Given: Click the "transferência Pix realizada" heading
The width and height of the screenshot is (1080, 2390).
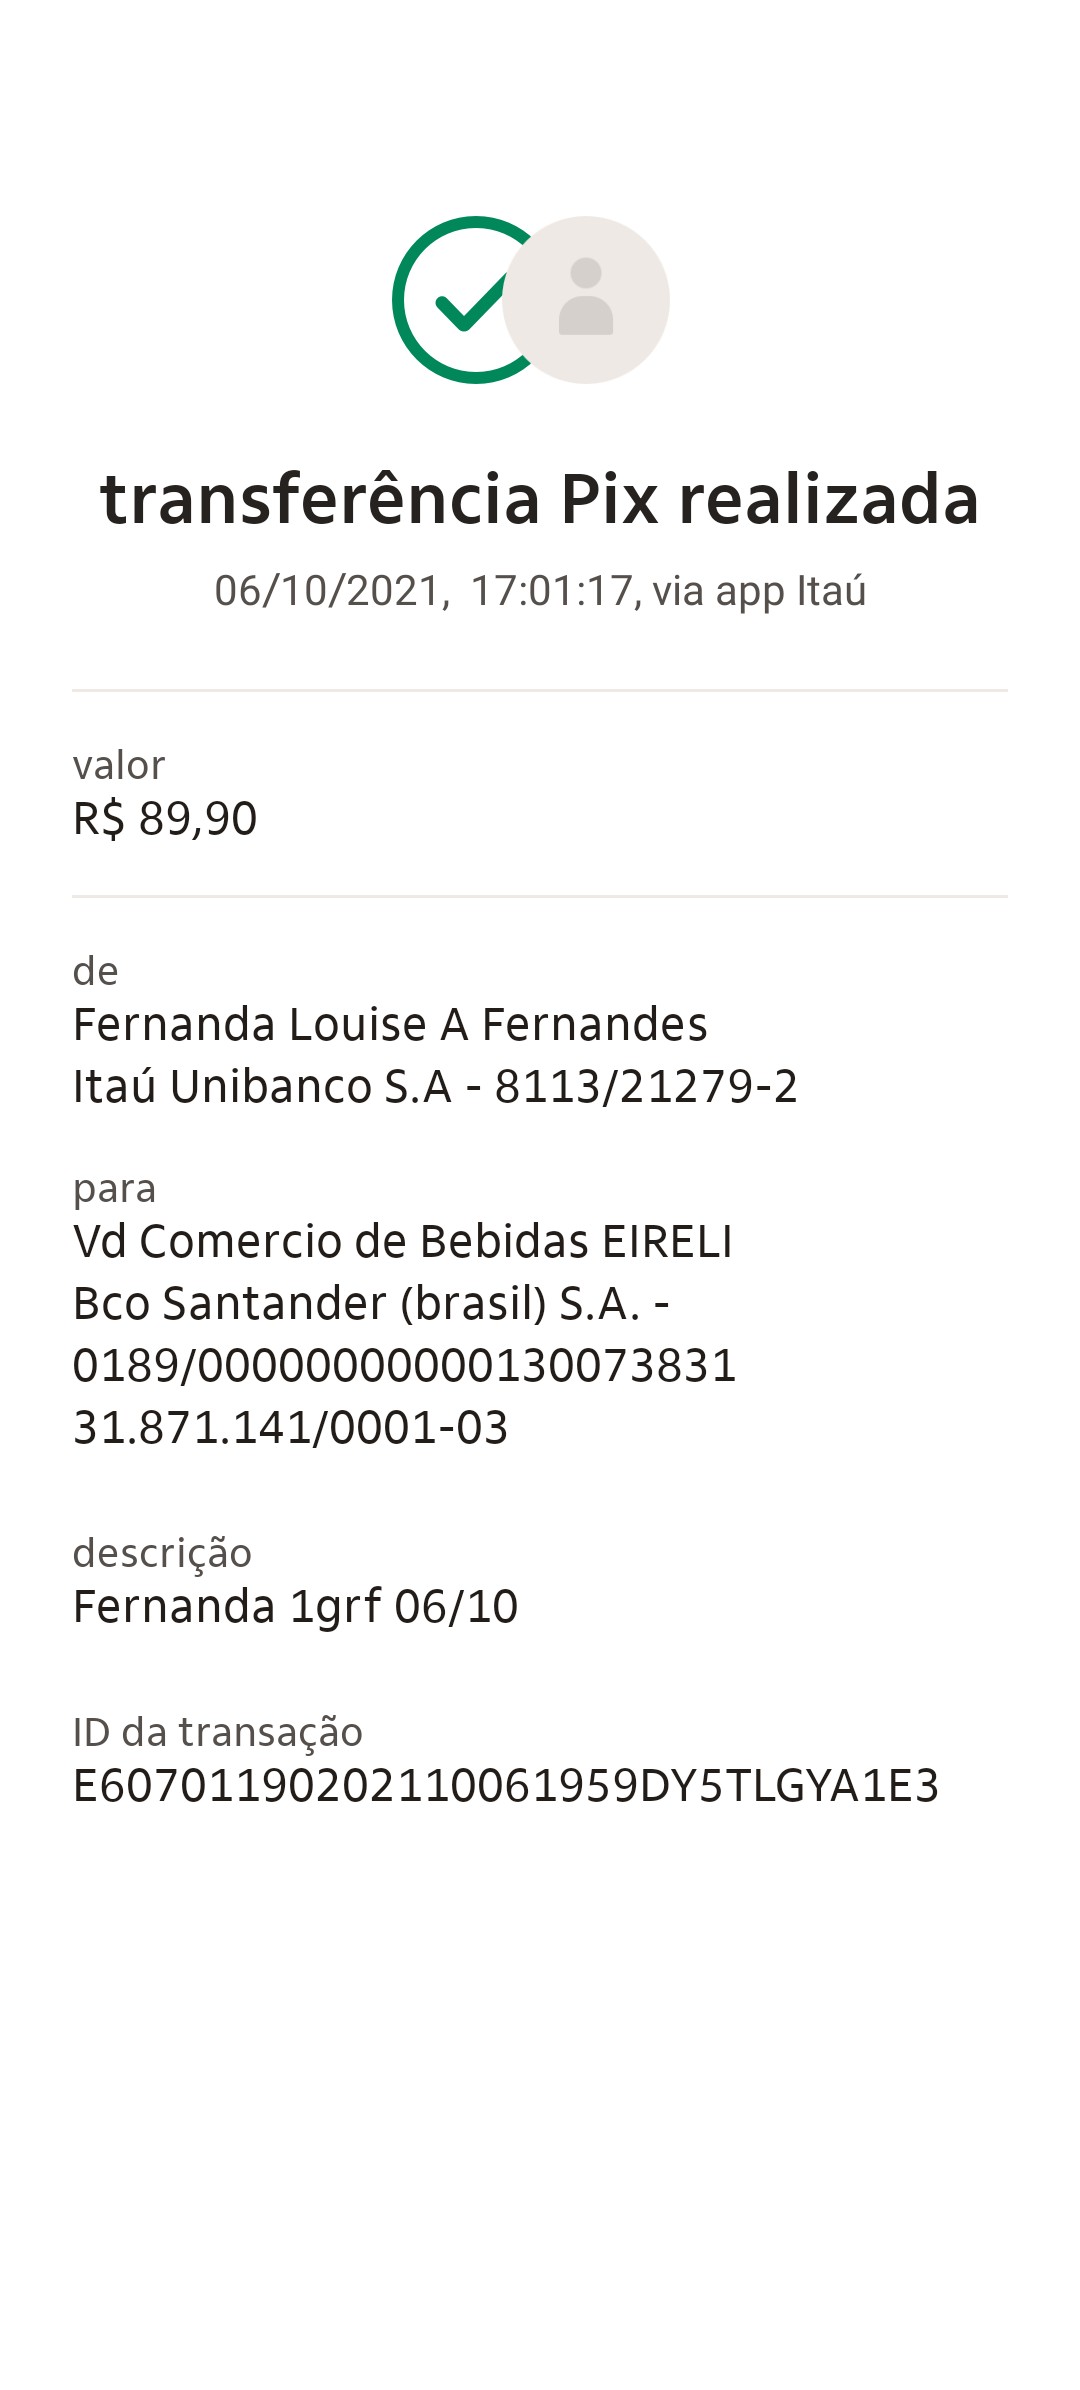Looking at the screenshot, I should click(540, 499).
